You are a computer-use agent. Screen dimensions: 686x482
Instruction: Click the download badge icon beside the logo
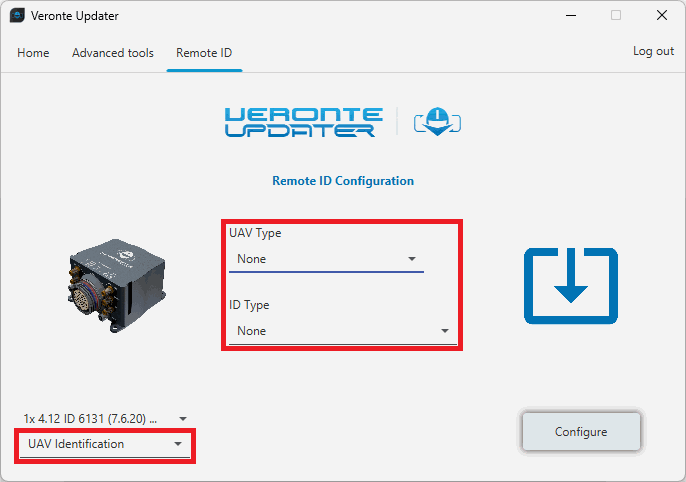pyautogui.click(x=437, y=121)
